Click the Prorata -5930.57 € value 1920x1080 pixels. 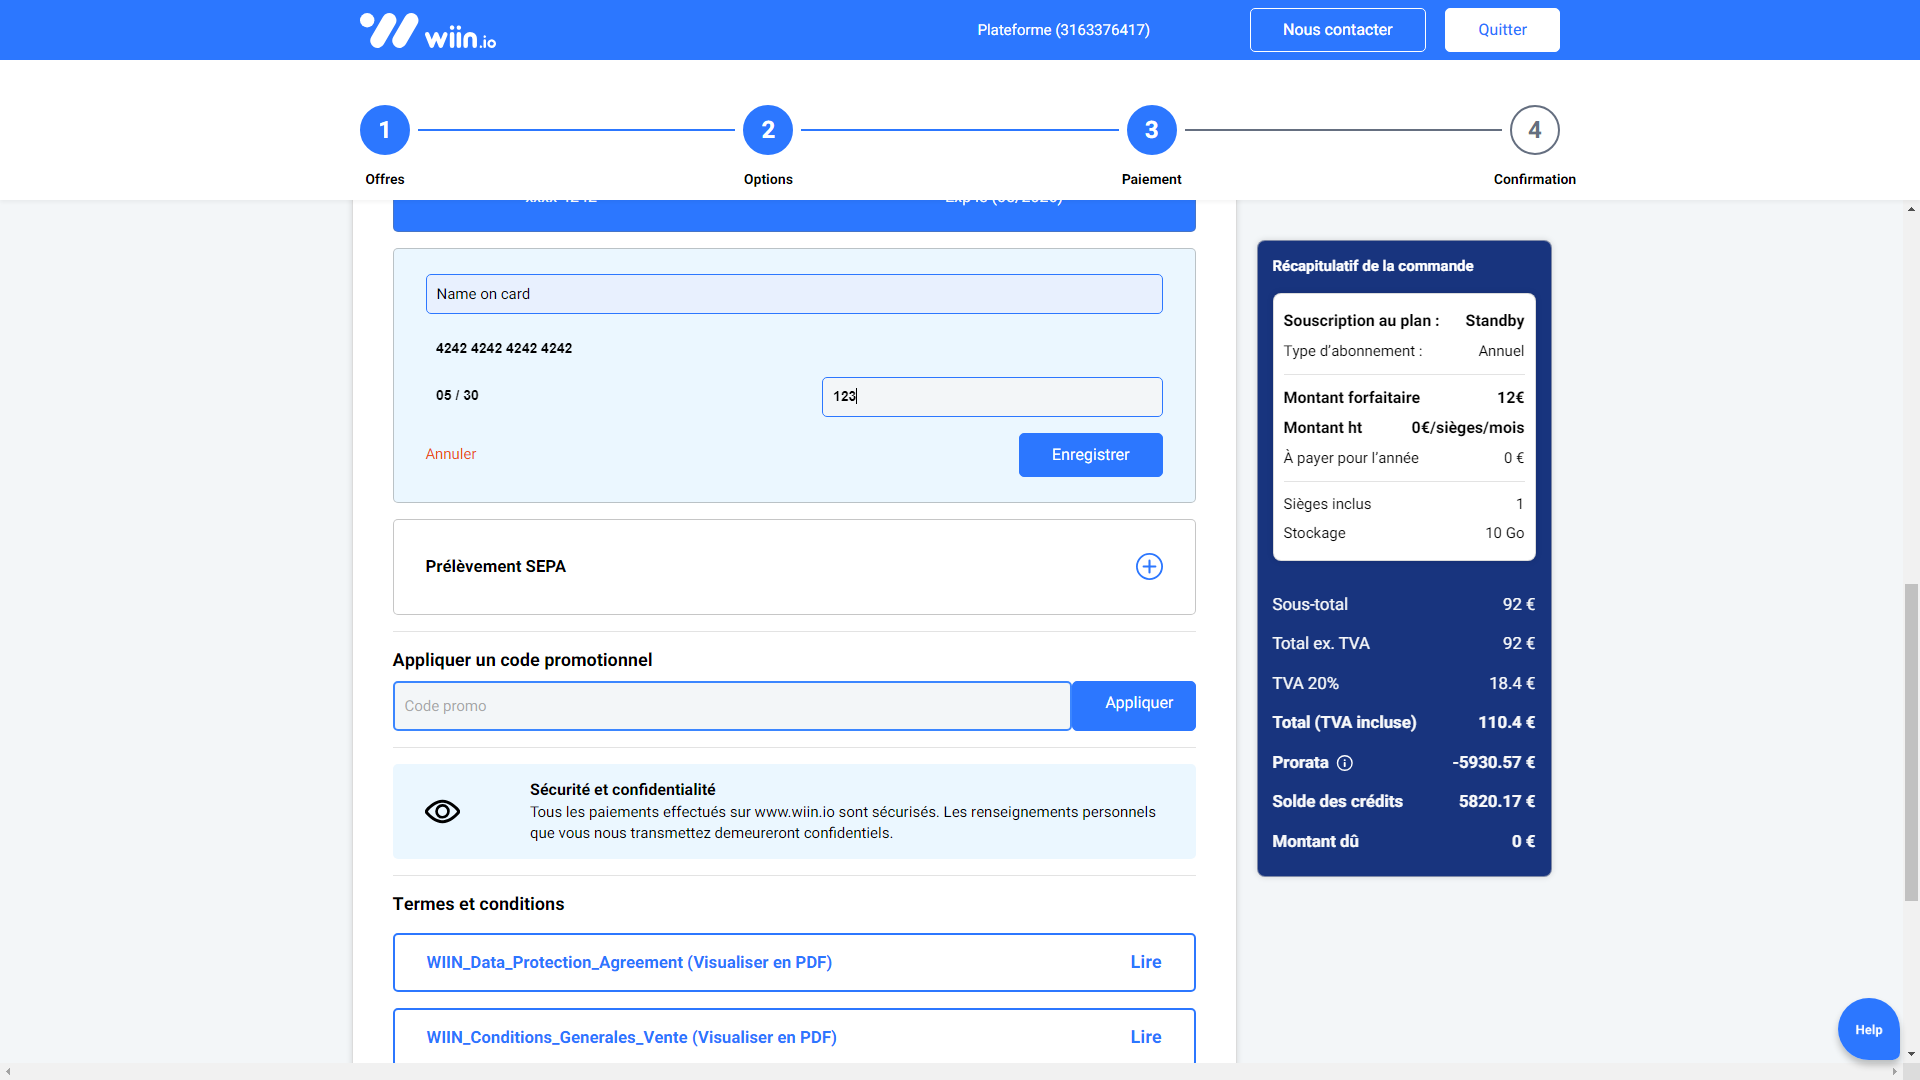point(1493,762)
